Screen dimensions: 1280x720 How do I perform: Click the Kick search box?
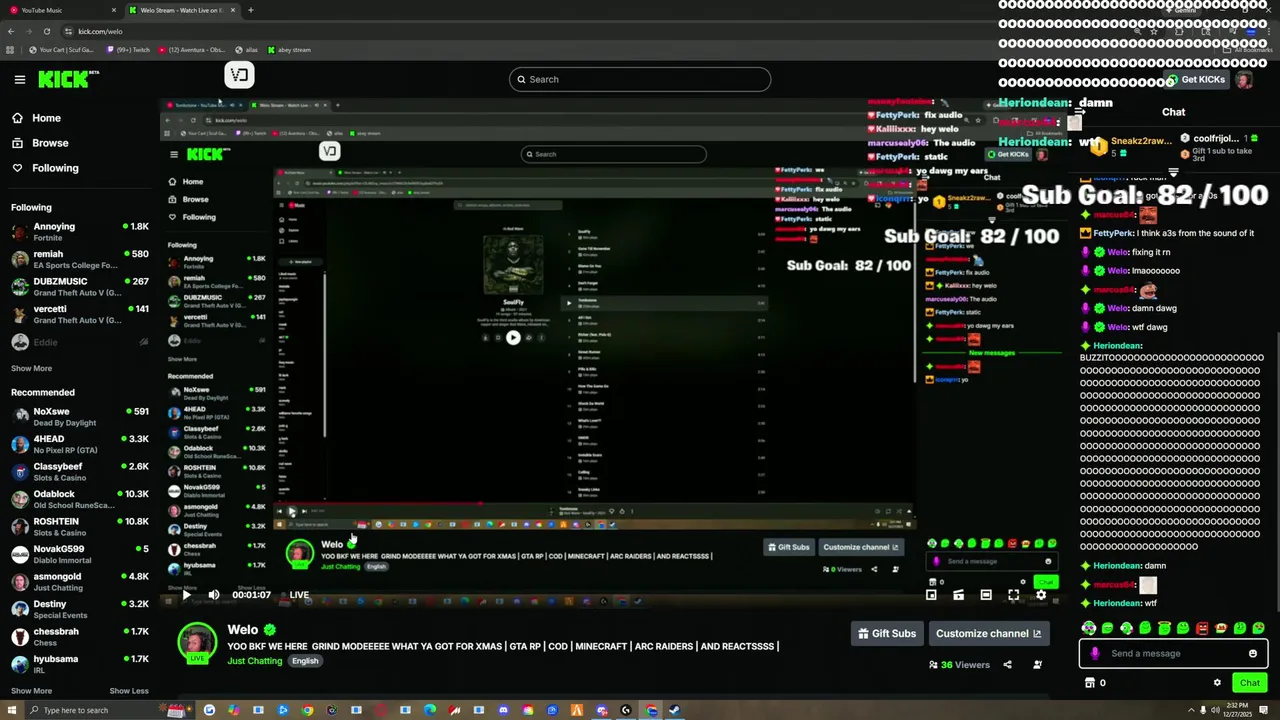(x=640, y=79)
